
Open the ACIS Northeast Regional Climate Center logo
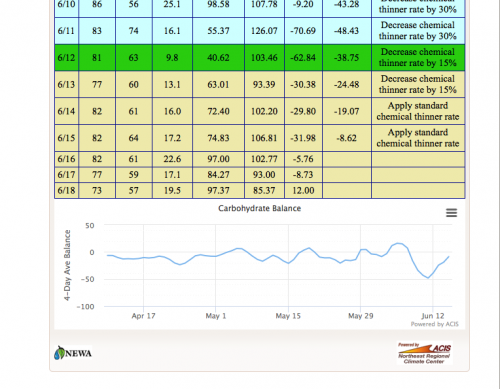(424, 353)
